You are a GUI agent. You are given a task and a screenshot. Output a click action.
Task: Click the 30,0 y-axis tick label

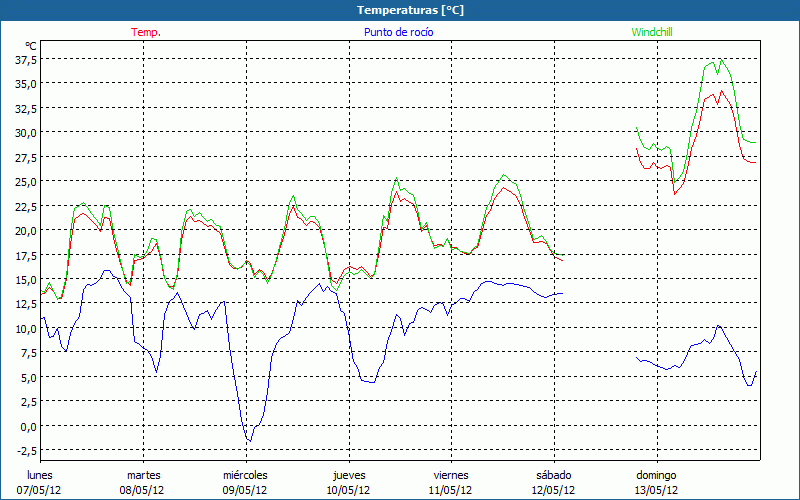coord(26,132)
